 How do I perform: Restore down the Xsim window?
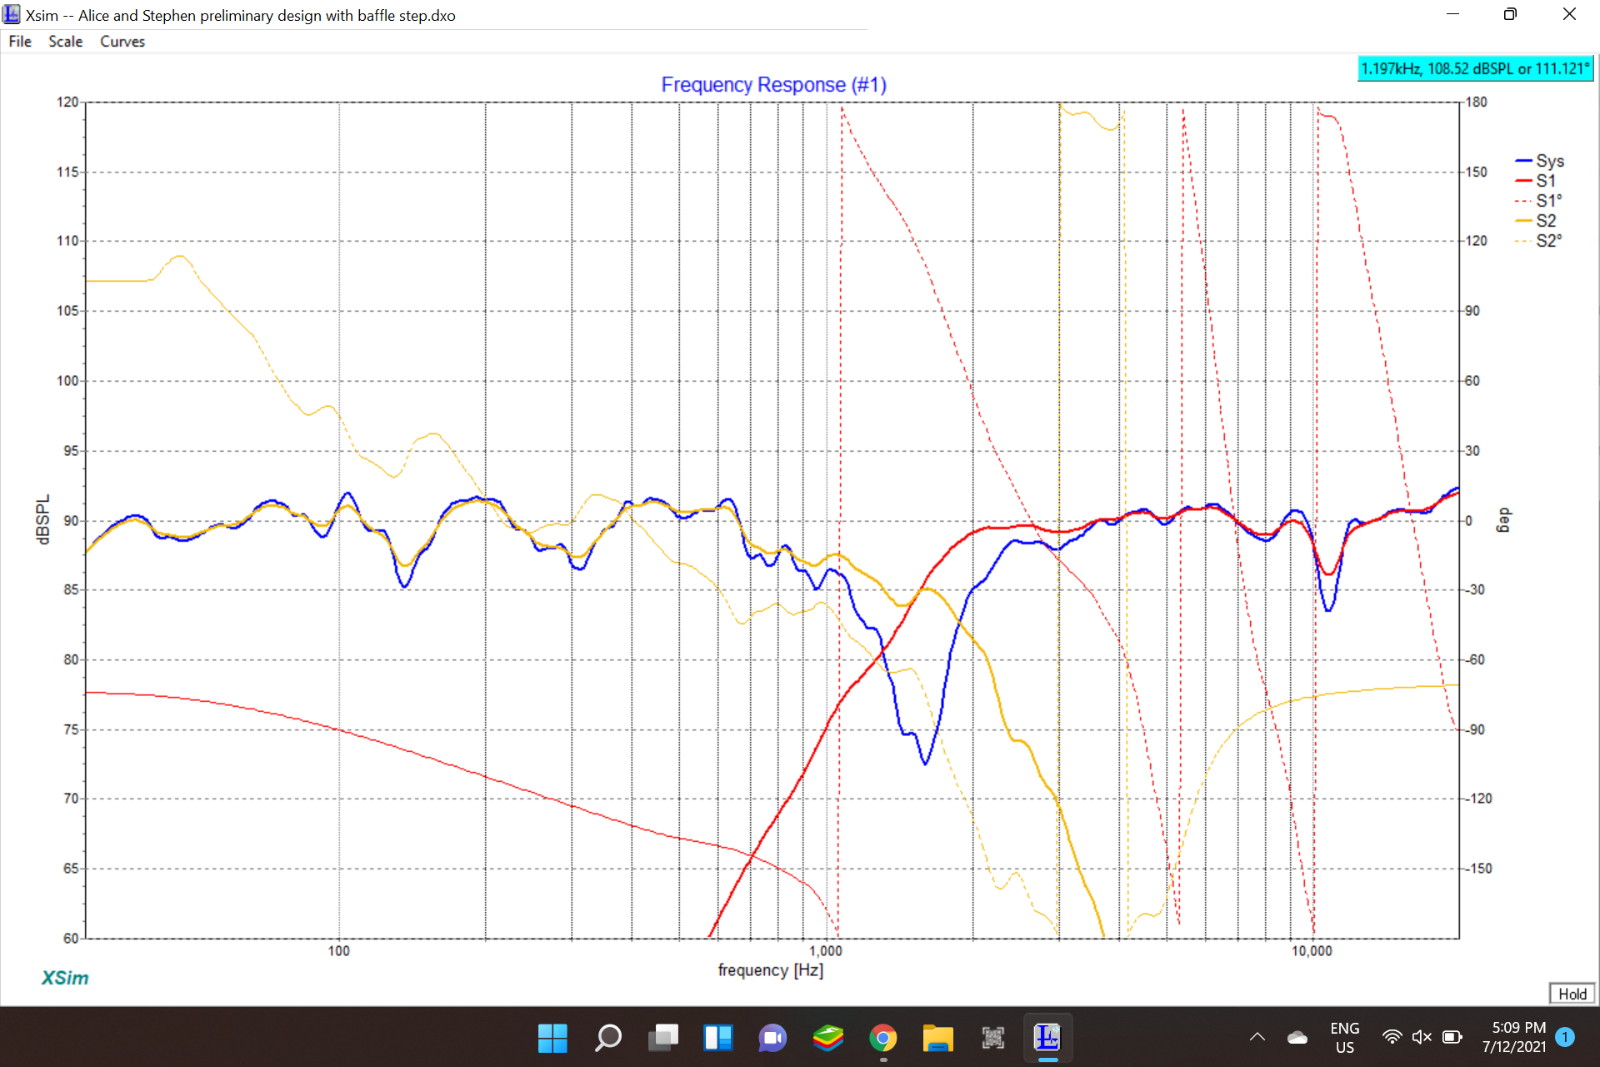pyautogui.click(x=1510, y=14)
